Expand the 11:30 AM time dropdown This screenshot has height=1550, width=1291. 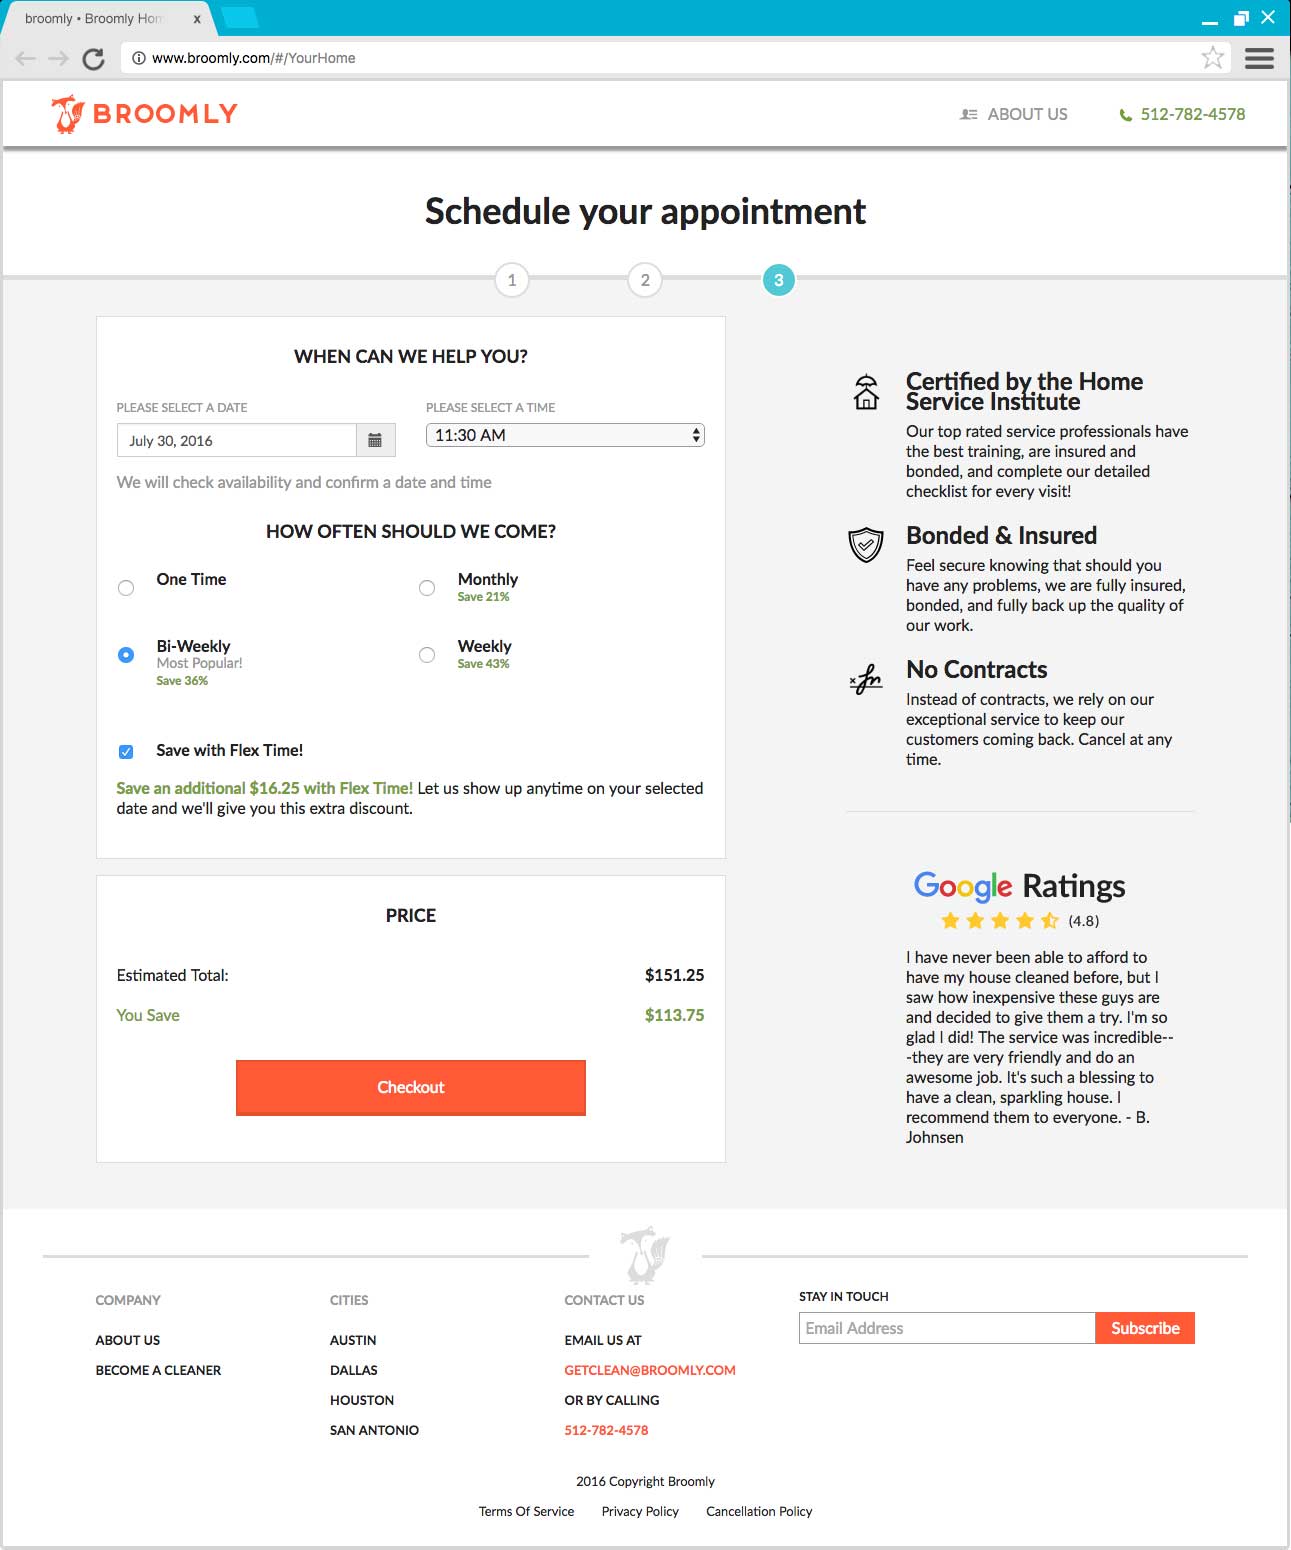click(565, 435)
